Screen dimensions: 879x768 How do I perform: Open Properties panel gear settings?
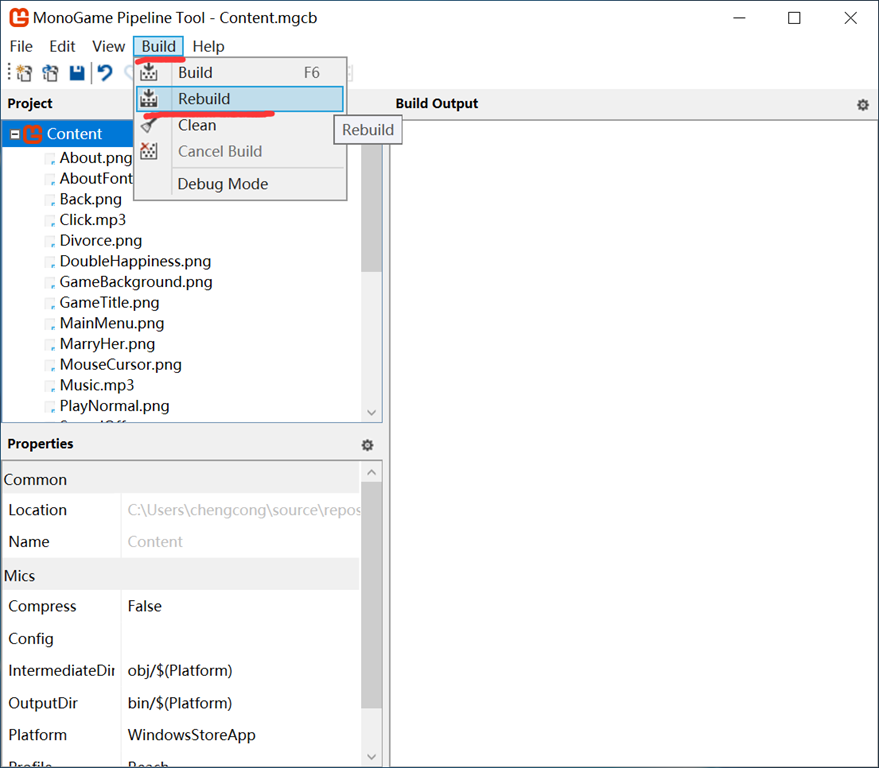tap(367, 445)
